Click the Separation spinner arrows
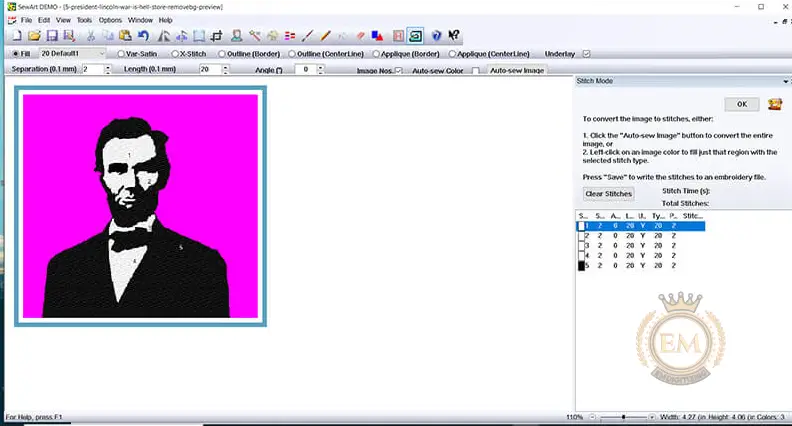The width and height of the screenshot is (792, 426). click(x=108, y=69)
